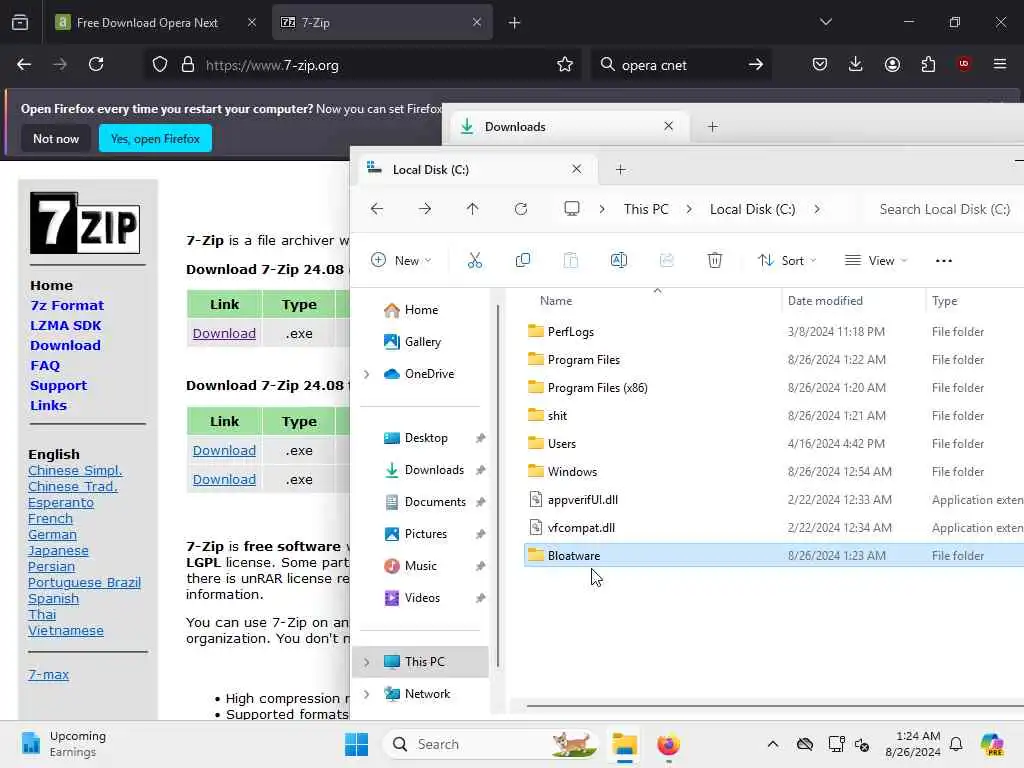Click the Delete trash icon in Explorer
Screen dimensions: 1024x768
coord(714,261)
